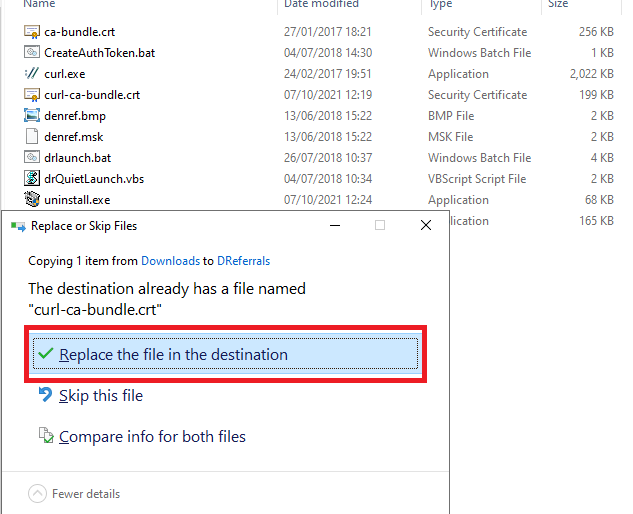Click the uninstall.exe application icon
The height and width of the screenshot is (514, 633).
point(32,200)
